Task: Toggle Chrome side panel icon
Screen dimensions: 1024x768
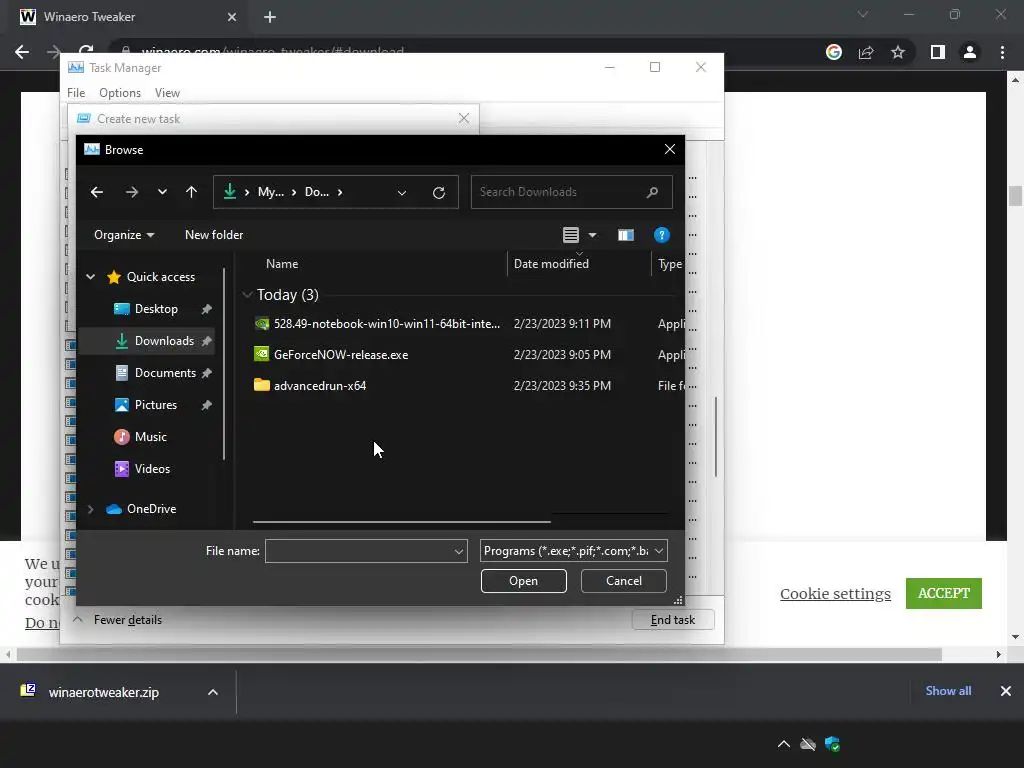Action: tap(938, 52)
